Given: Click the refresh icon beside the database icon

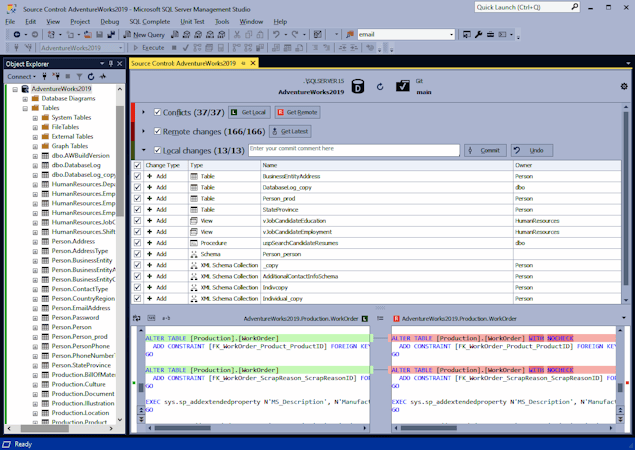Looking at the screenshot, I should tap(380, 87).
